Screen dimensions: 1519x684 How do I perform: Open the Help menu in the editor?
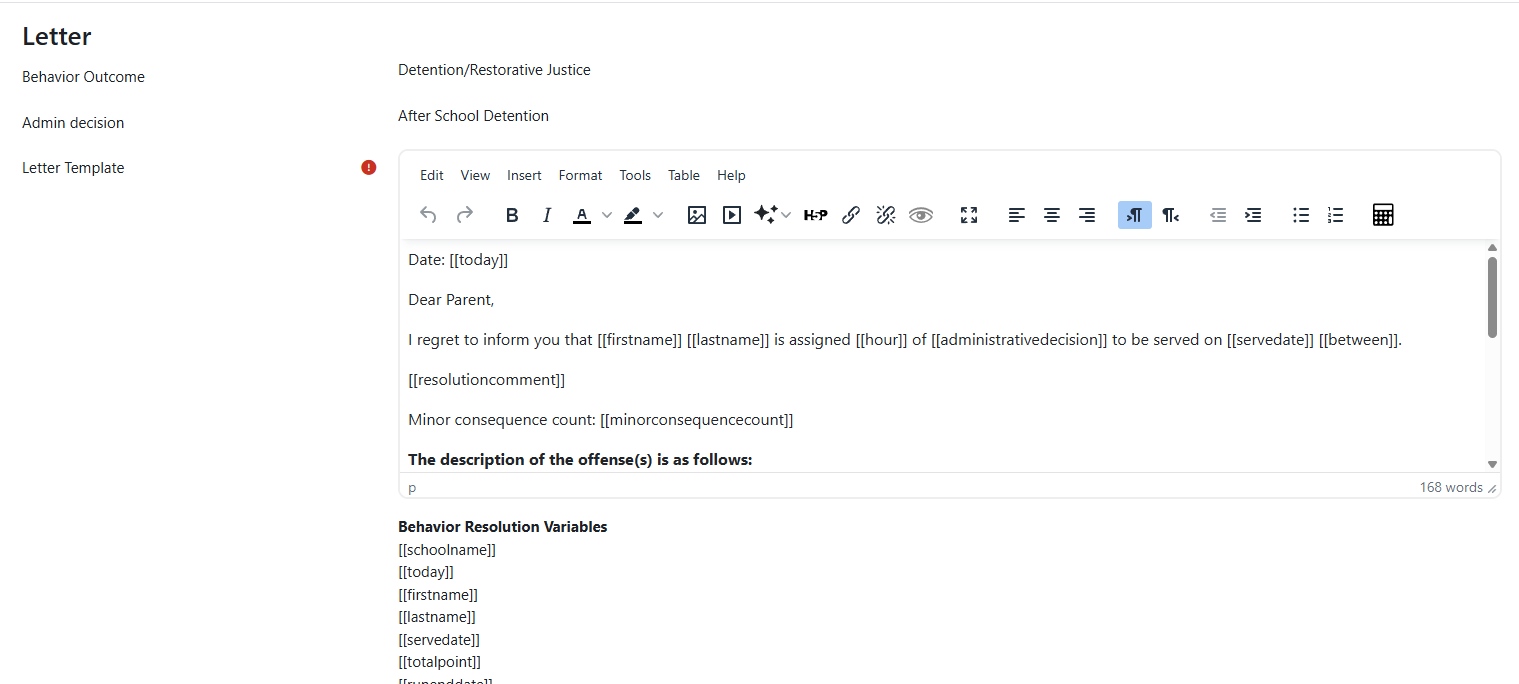731,175
